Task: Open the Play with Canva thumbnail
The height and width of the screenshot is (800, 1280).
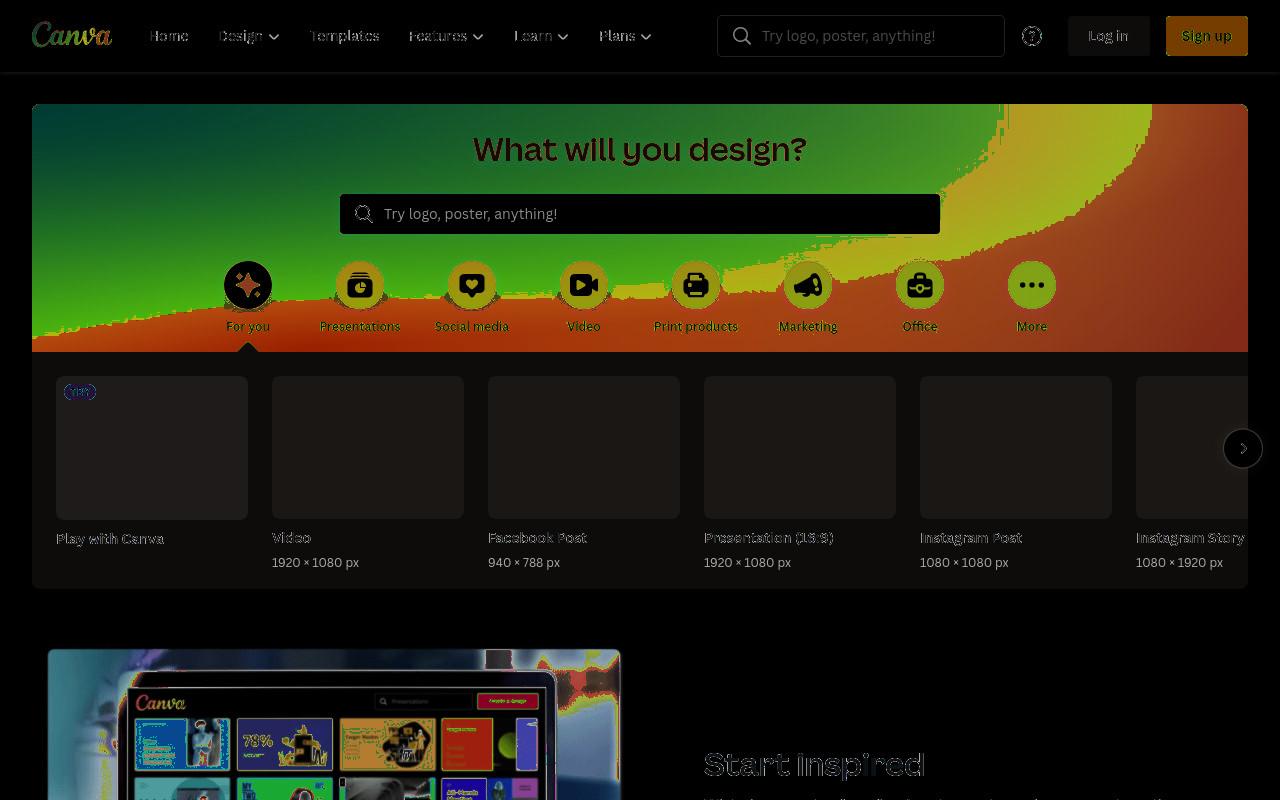Action: point(152,448)
